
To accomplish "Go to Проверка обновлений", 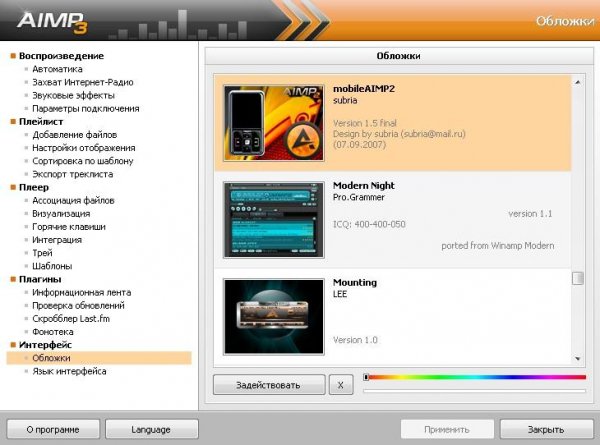I will 78,306.
